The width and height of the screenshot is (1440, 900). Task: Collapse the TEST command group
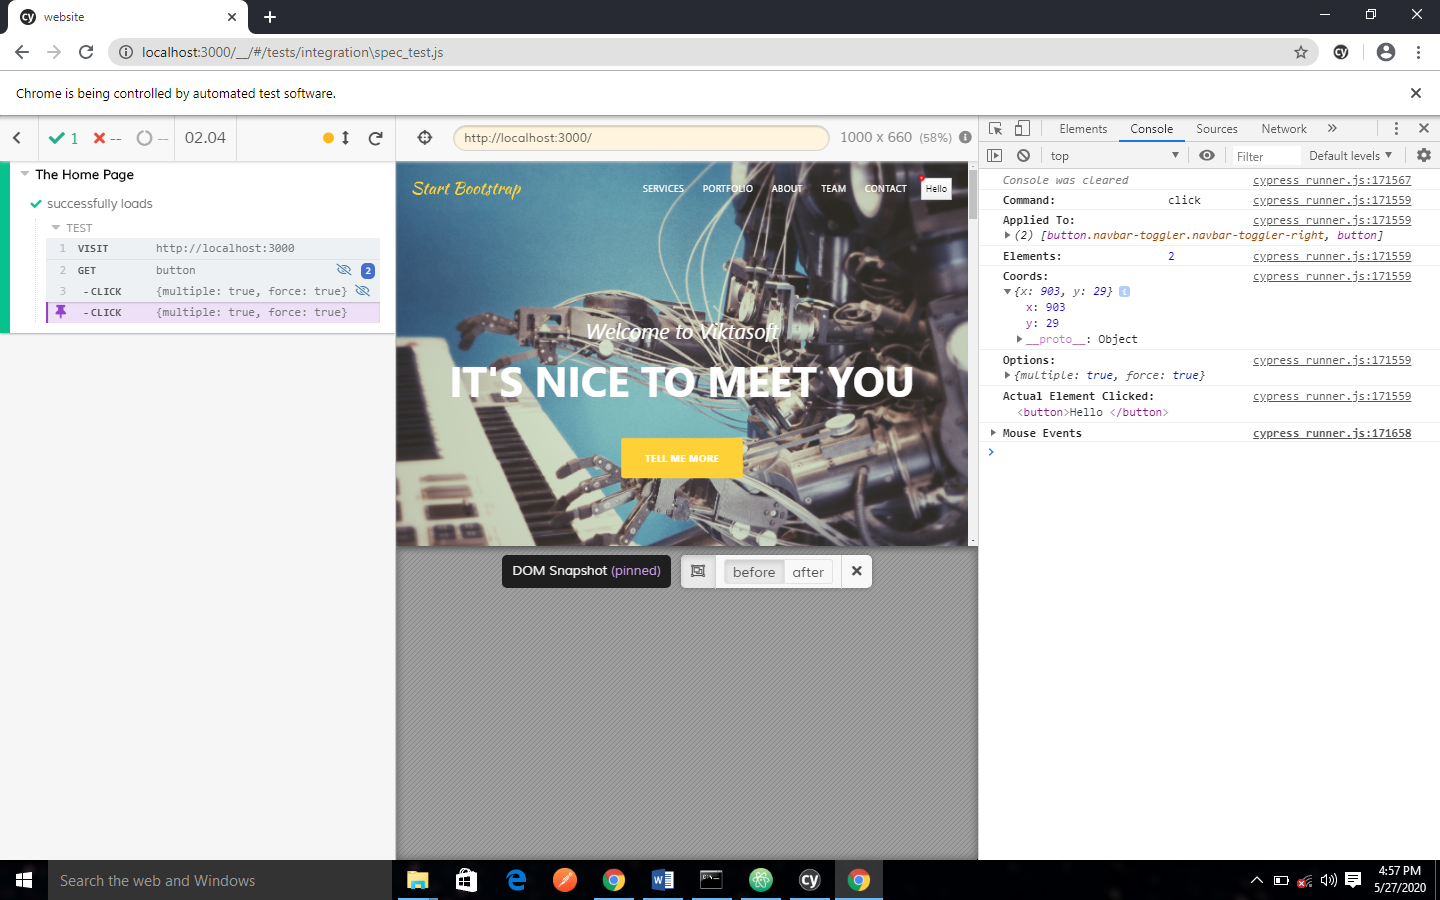click(x=56, y=228)
